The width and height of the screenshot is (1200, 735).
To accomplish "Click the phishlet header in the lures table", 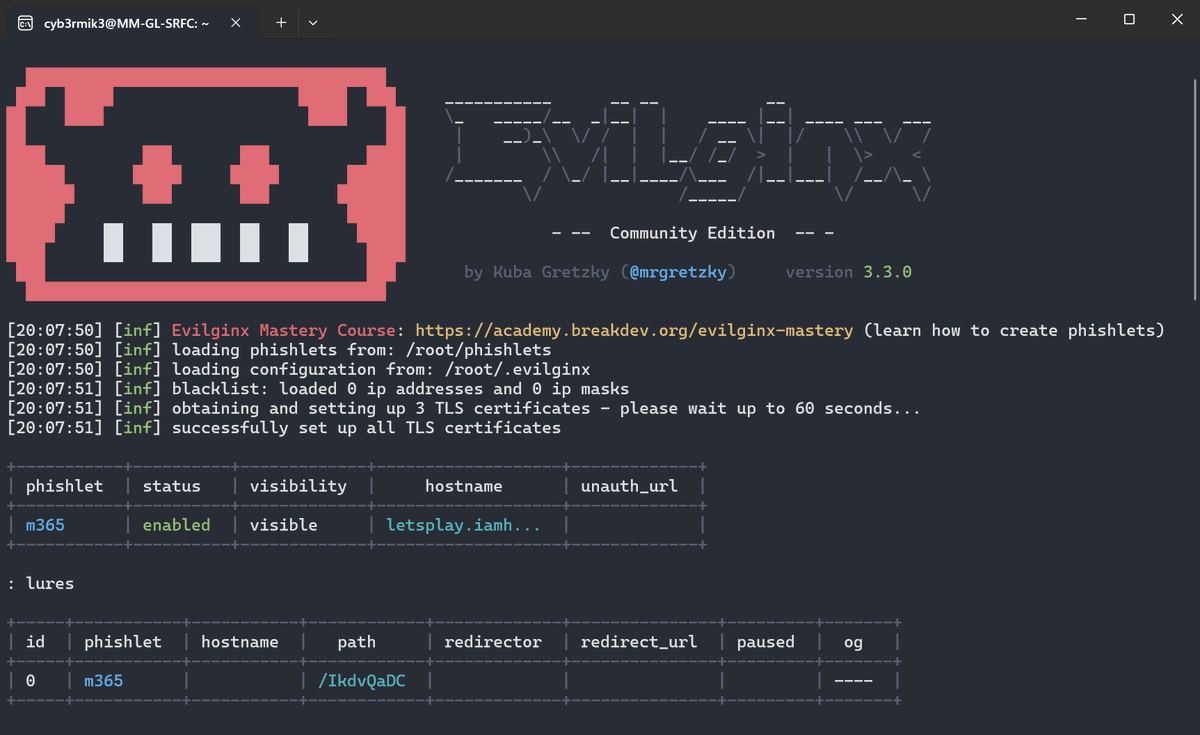I will coord(123,642).
